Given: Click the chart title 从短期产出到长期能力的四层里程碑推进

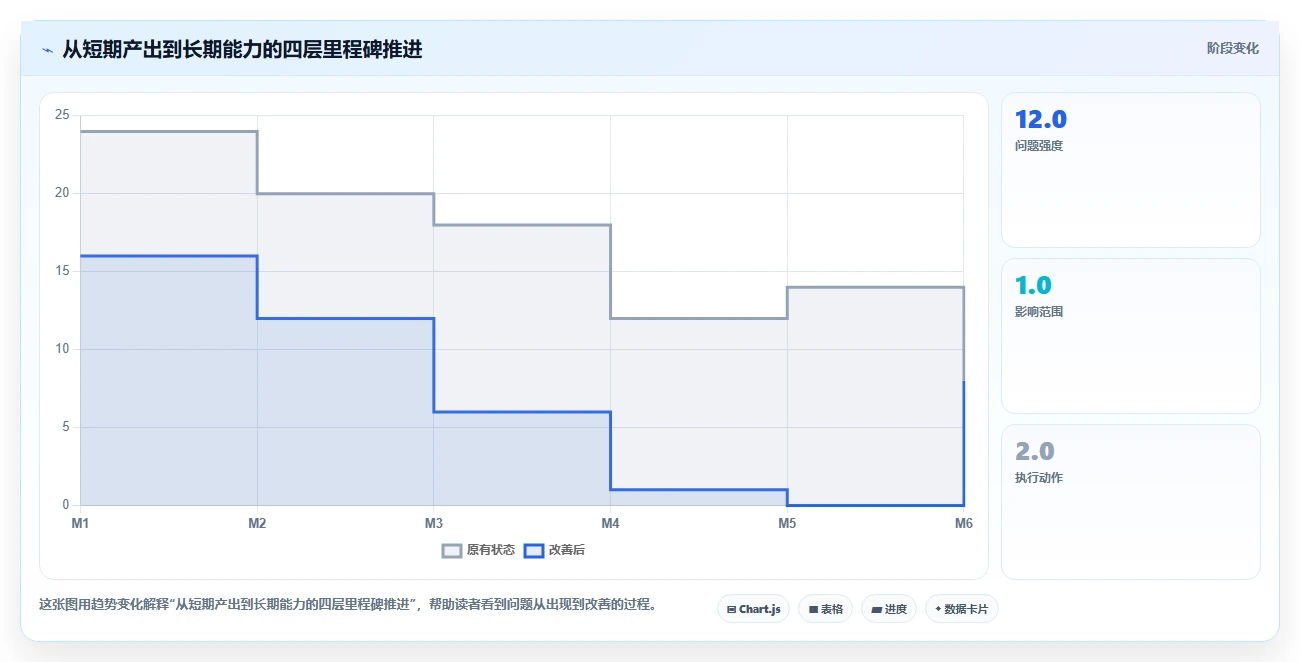Looking at the screenshot, I should pos(242,49).
